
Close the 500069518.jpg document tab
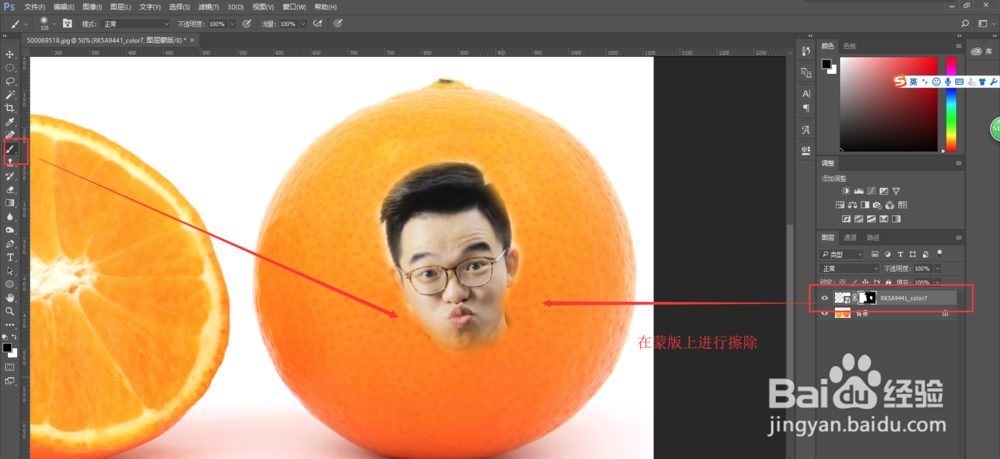tap(192, 40)
